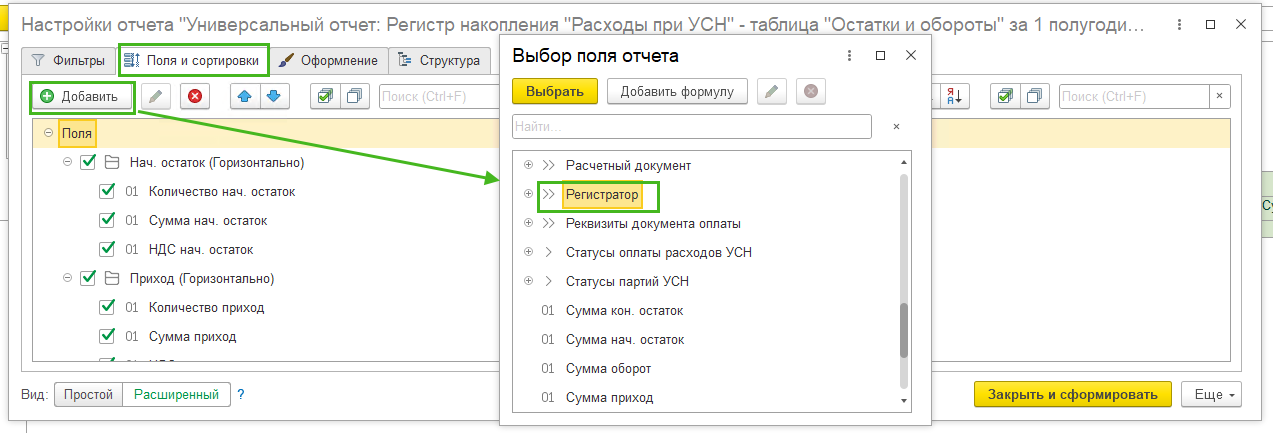This screenshot has height=433, width=1273.
Task: Click scrollbar up arrow in dialog list
Action: pyautogui.click(x=904, y=162)
